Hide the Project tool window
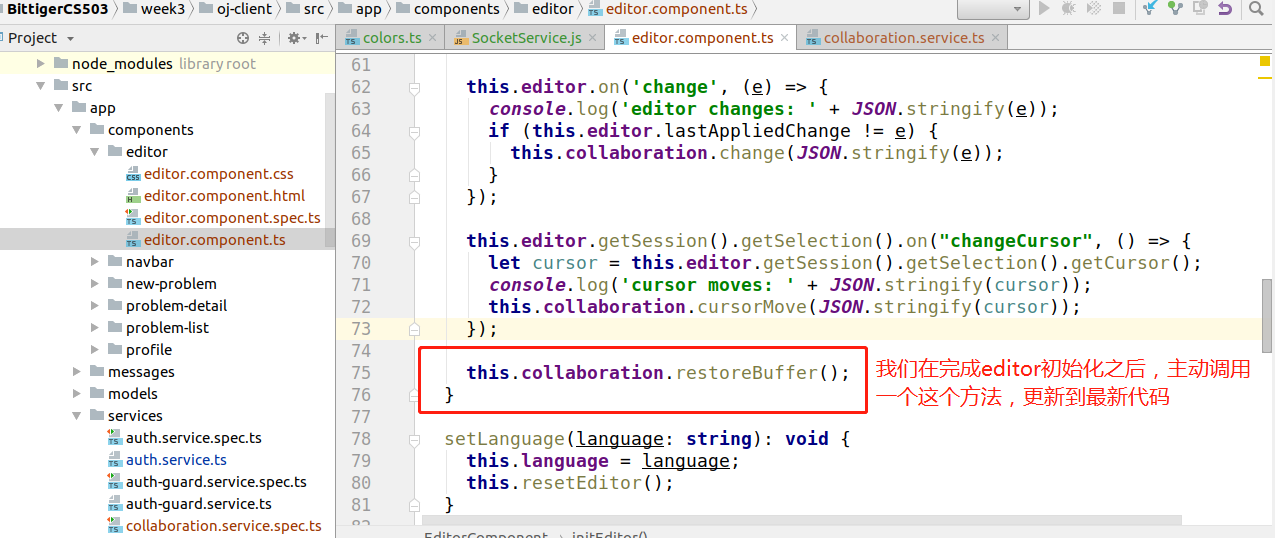Screen dimensions: 1275x538 (322, 38)
